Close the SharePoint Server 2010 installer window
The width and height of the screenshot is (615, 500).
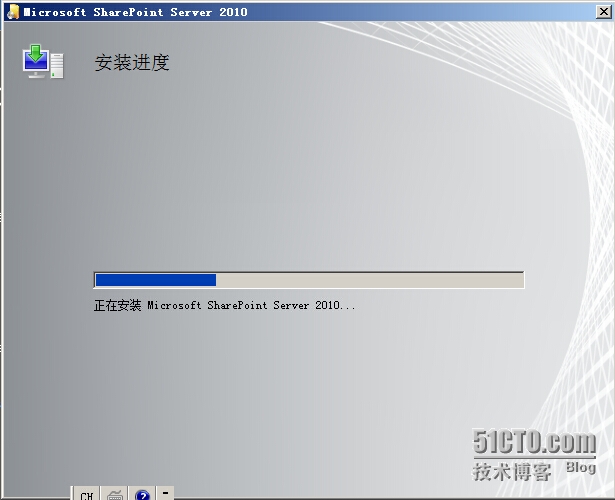coord(603,12)
